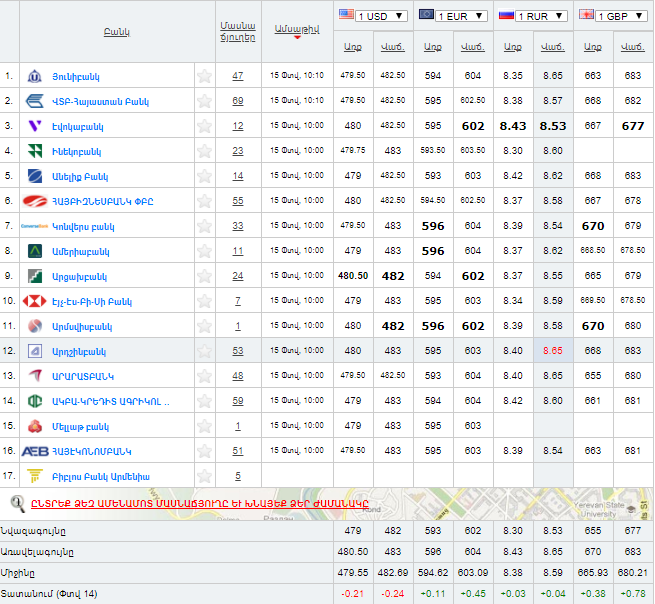Sort by the date column header
655x604 pixels.
tap(297, 29)
